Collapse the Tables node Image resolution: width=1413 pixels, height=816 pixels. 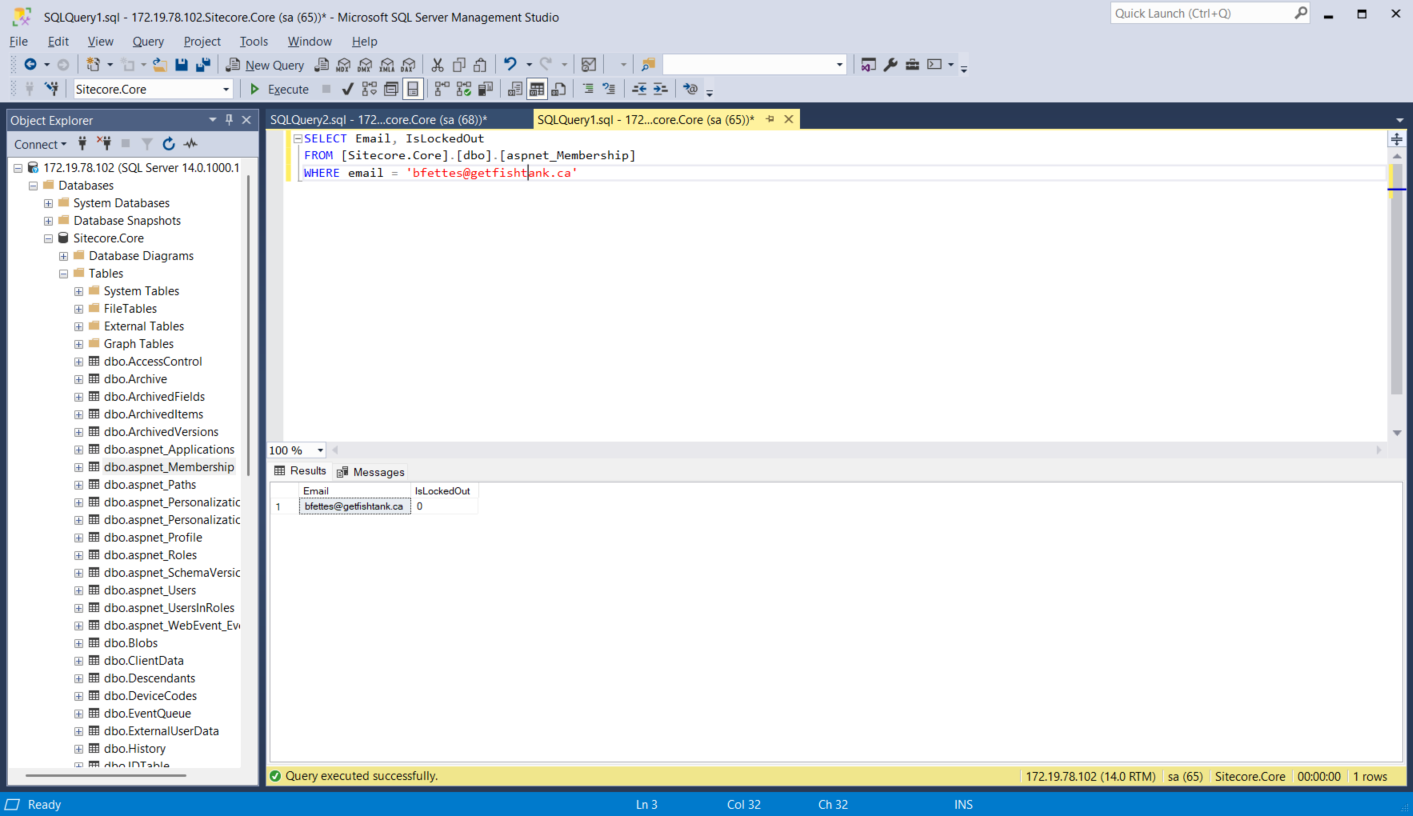63,274
